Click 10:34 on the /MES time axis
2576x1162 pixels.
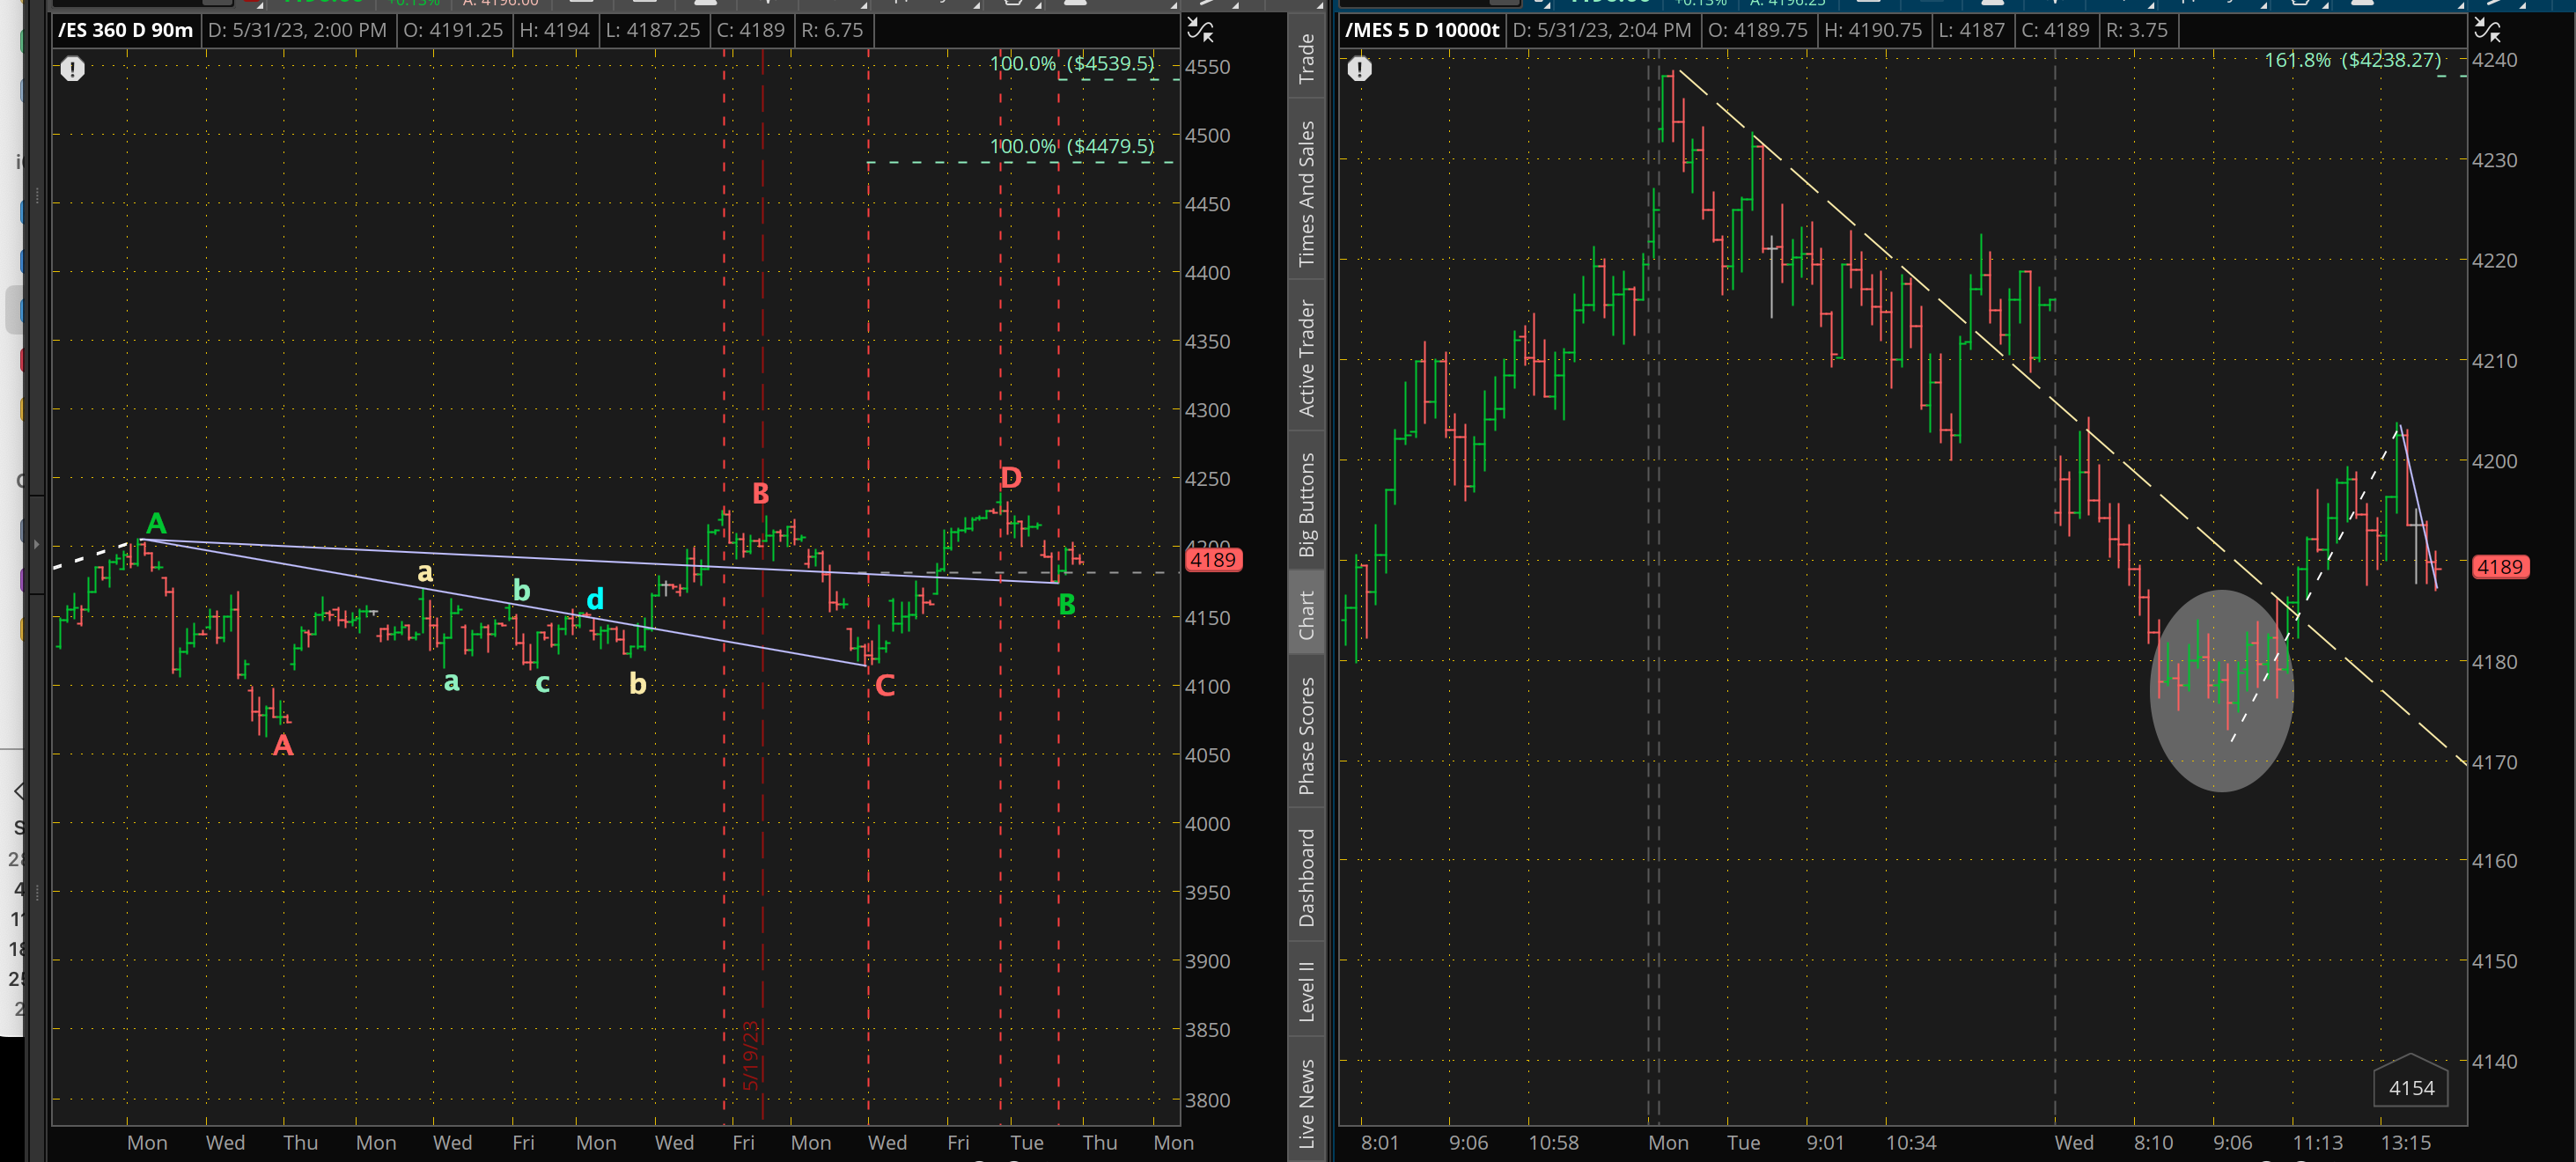tap(1911, 1142)
